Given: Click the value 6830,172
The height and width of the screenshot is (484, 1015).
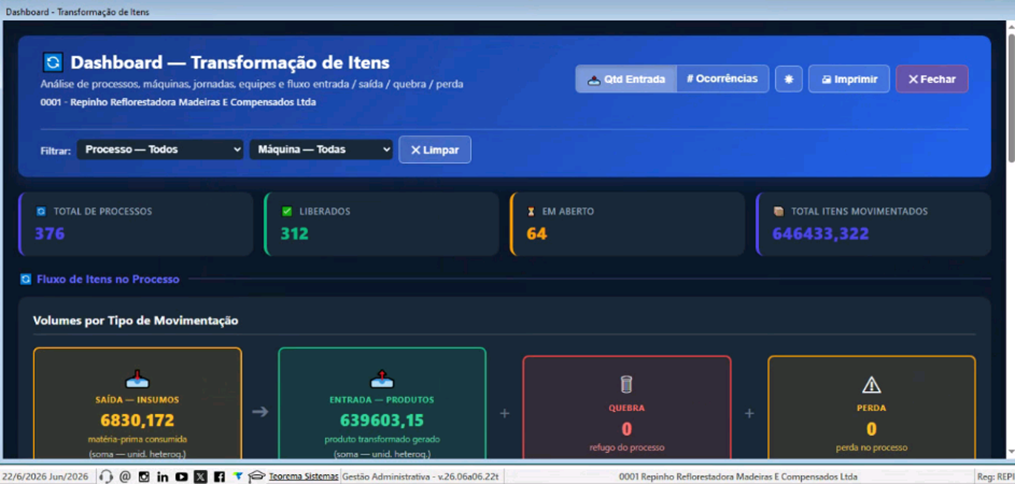Looking at the screenshot, I should pos(137,421).
